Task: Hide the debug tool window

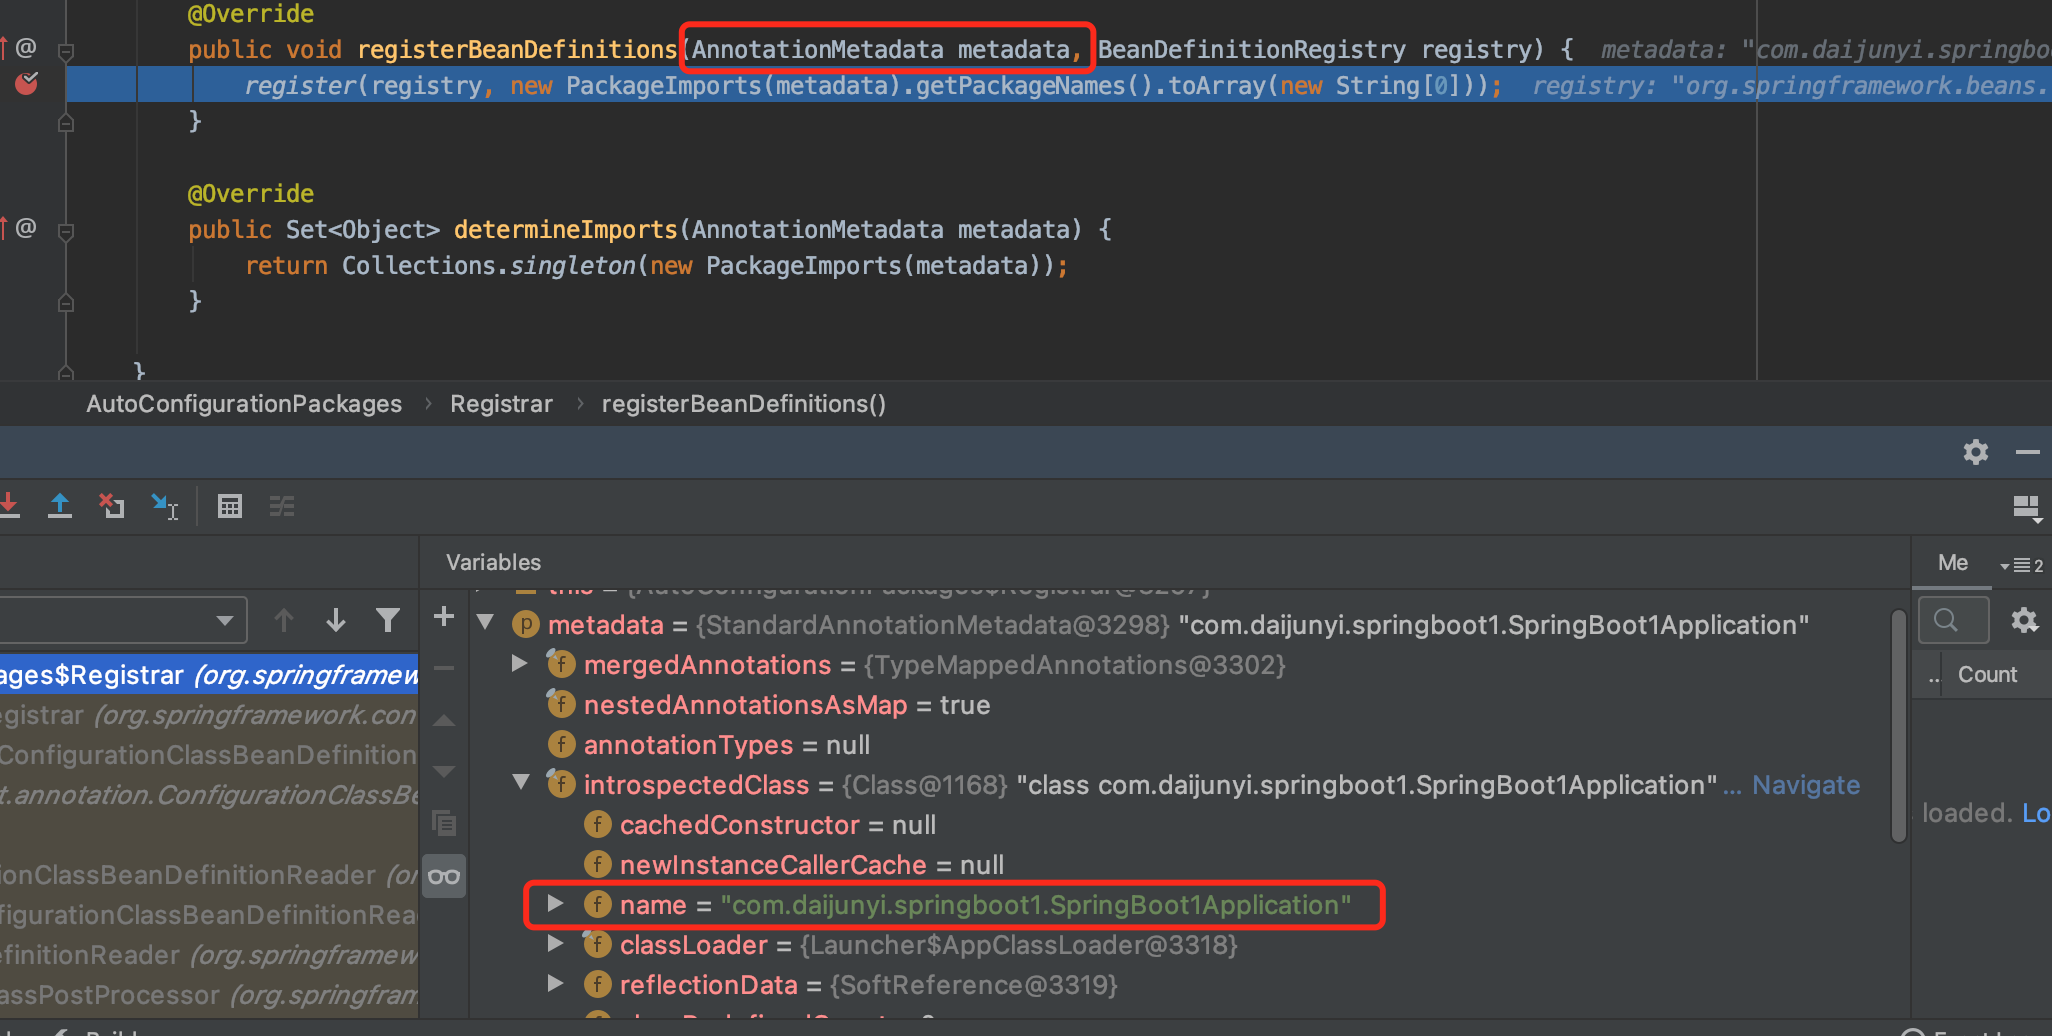Action: tap(2027, 452)
